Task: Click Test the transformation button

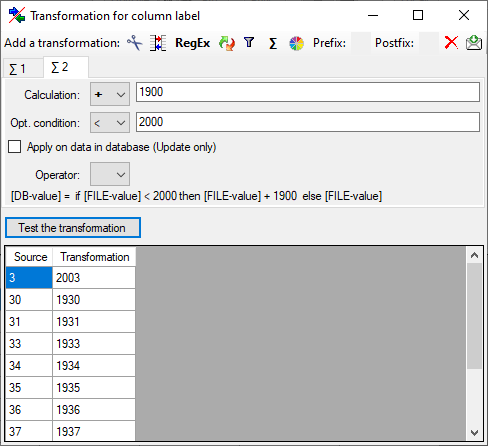Action: coord(73,228)
